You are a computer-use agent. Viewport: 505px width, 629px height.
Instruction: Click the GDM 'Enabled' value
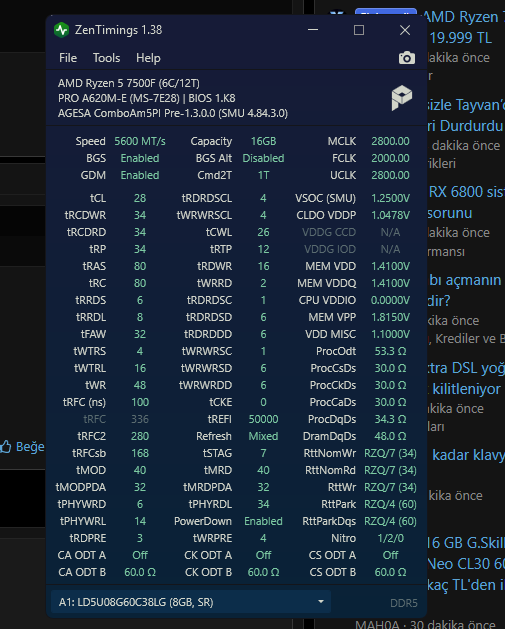(x=140, y=175)
